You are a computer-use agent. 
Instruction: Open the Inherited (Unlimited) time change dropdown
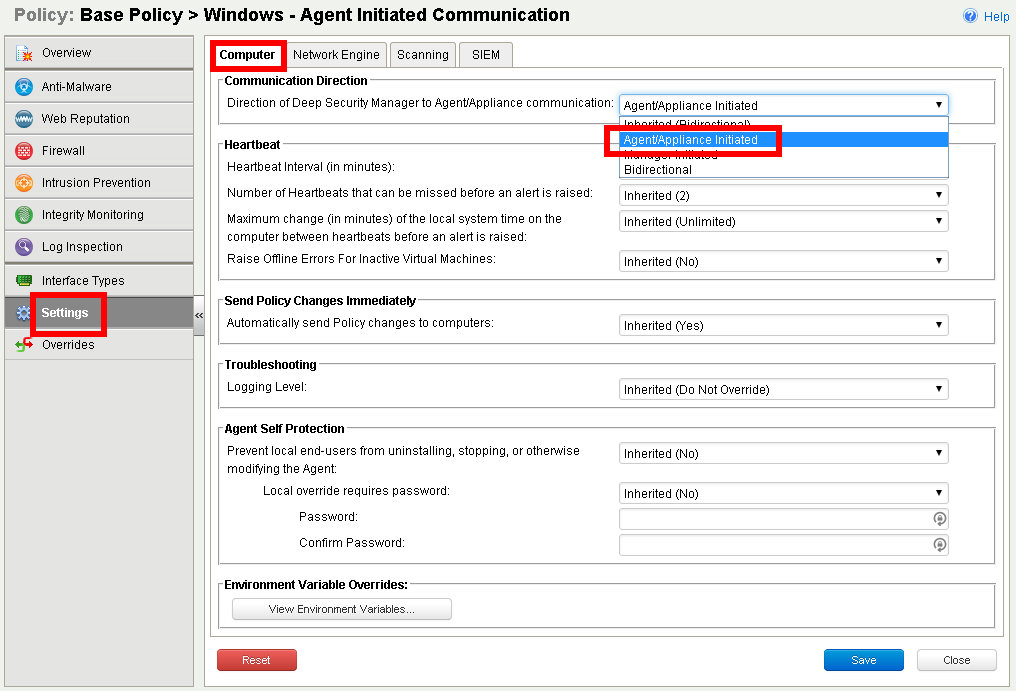(783, 221)
